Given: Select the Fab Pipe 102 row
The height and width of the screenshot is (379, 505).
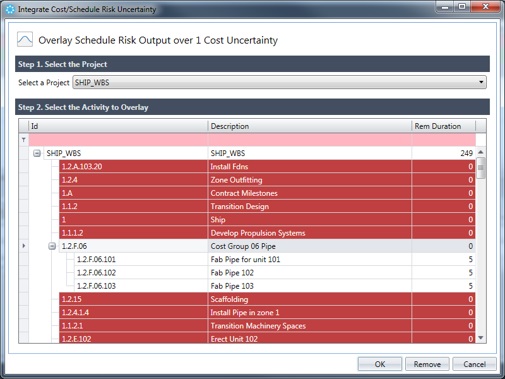Looking at the screenshot, I should tap(275, 273).
